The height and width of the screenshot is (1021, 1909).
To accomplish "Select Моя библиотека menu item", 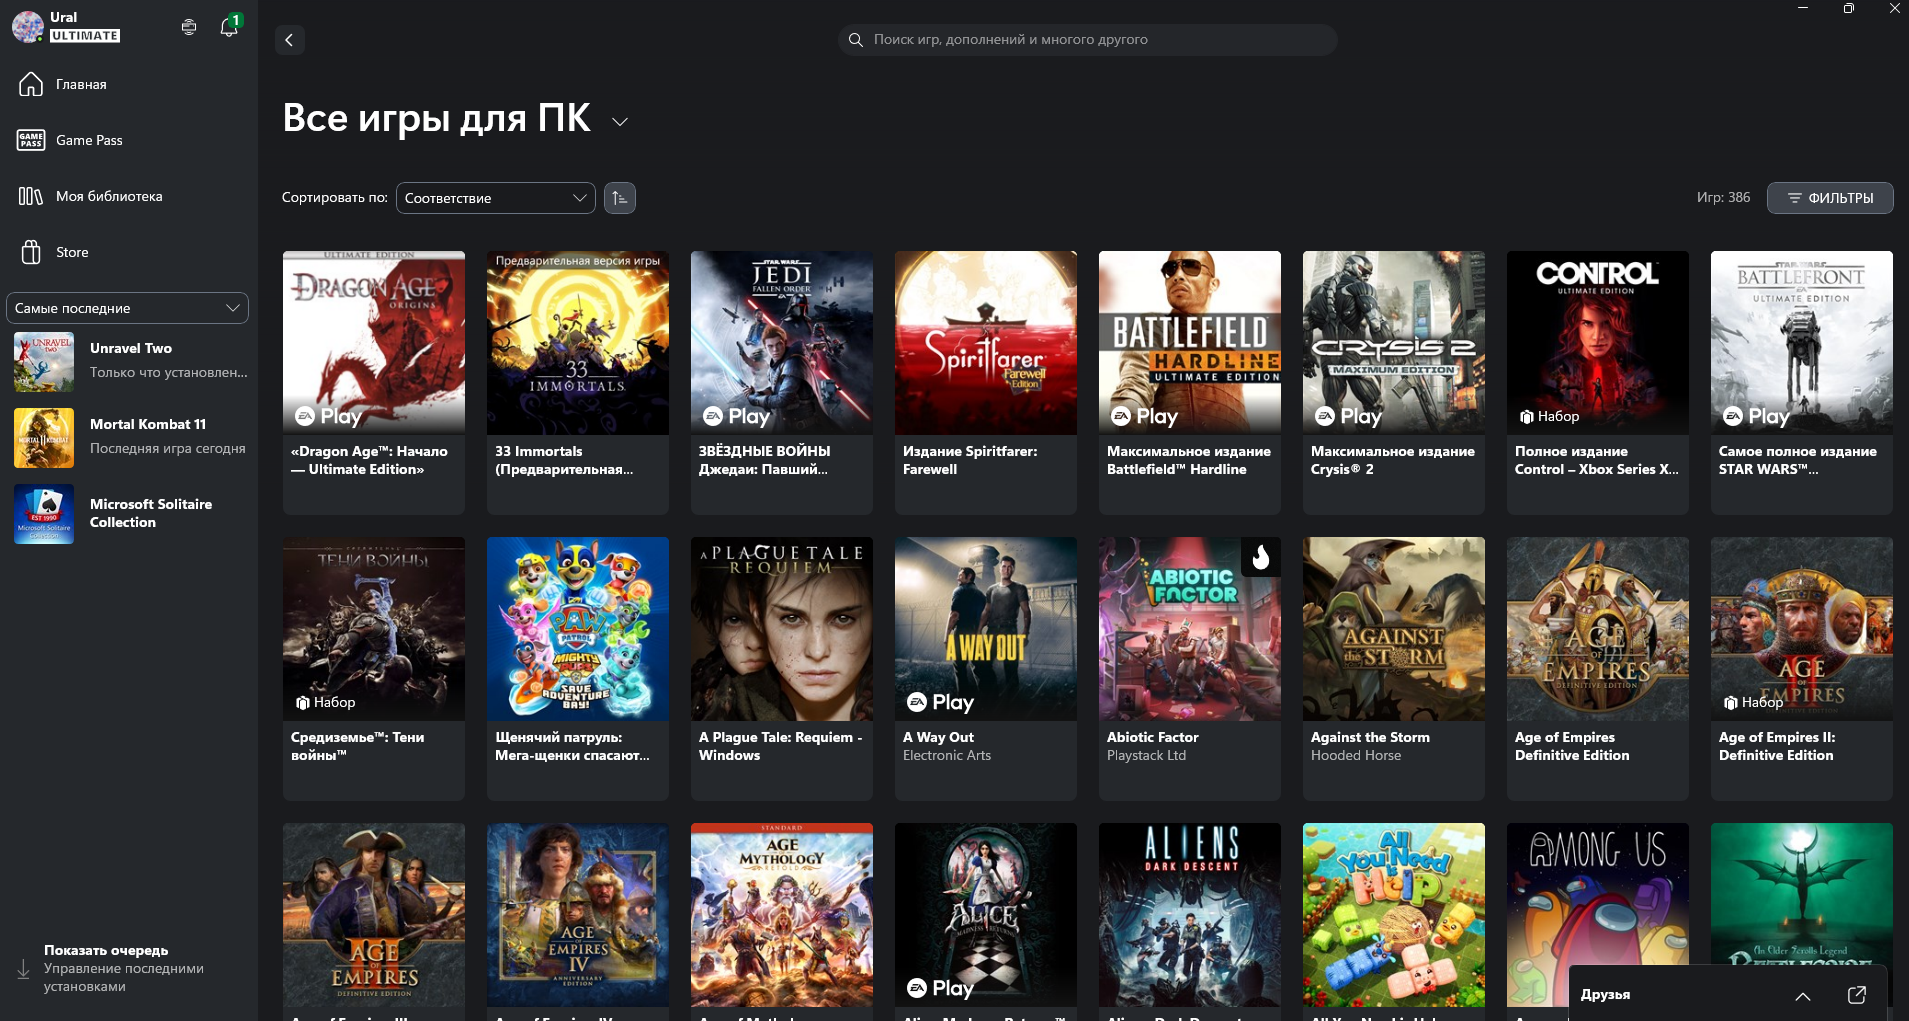I will pos(109,196).
